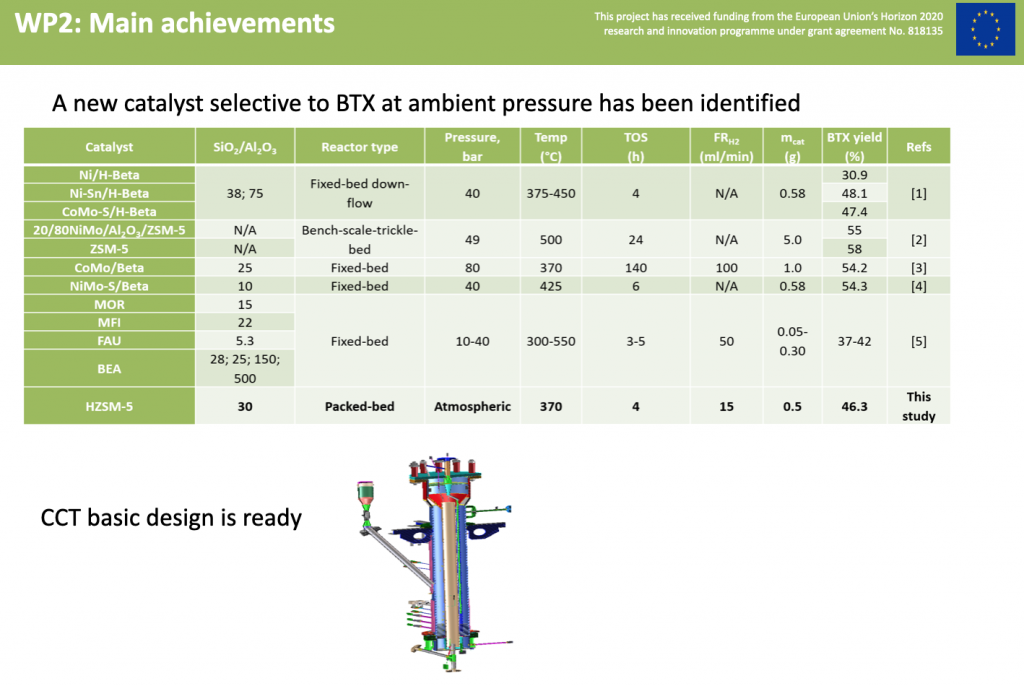Click the '300-550' temperature cell
Screen dimensions: 1024x686
551,340
